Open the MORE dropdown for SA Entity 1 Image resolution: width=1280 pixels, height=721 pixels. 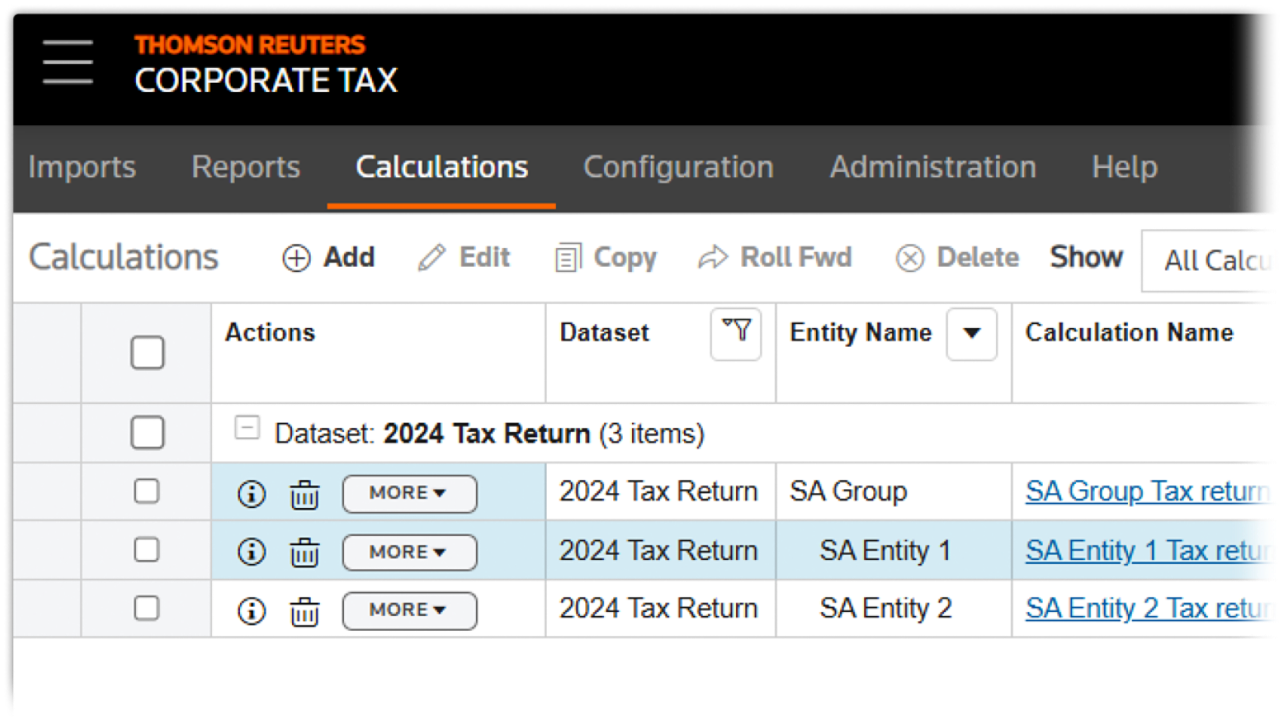(x=409, y=552)
